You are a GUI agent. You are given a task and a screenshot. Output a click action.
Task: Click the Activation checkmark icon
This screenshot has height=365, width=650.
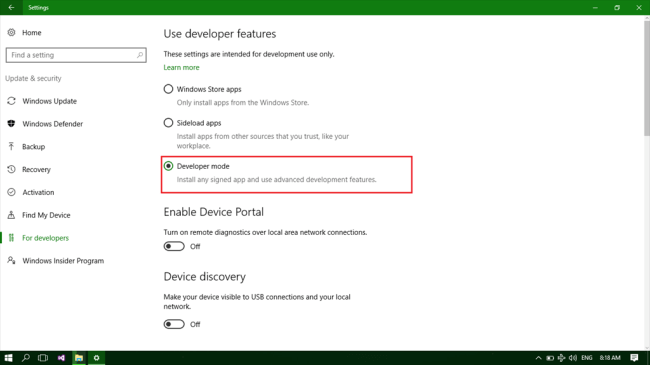click(11, 192)
